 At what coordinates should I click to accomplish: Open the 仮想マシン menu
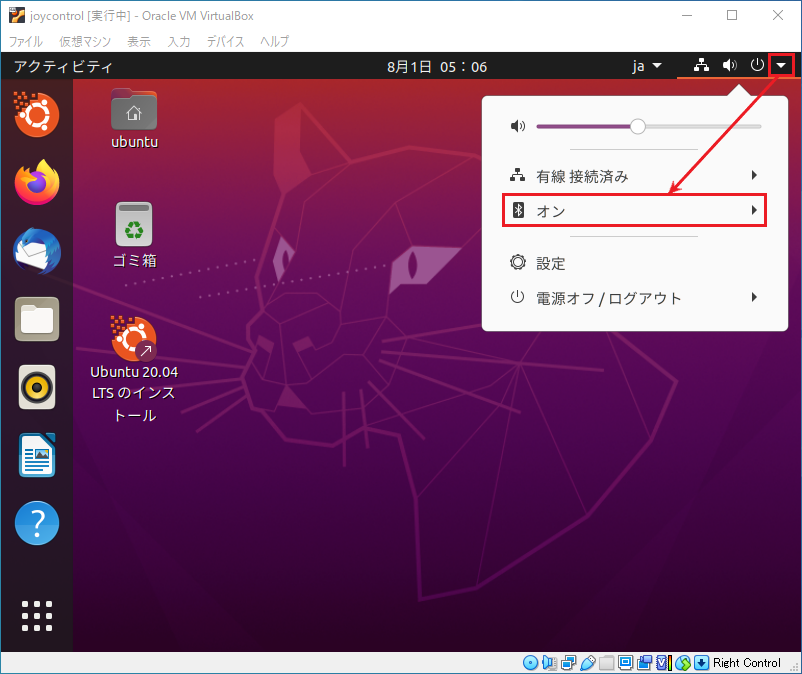pos(85,41)
